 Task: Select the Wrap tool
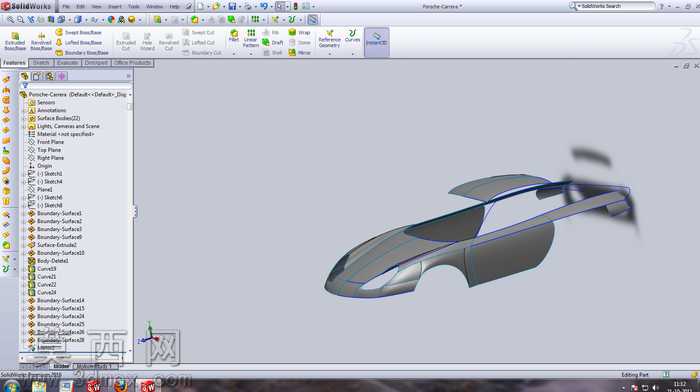[299, 33]
